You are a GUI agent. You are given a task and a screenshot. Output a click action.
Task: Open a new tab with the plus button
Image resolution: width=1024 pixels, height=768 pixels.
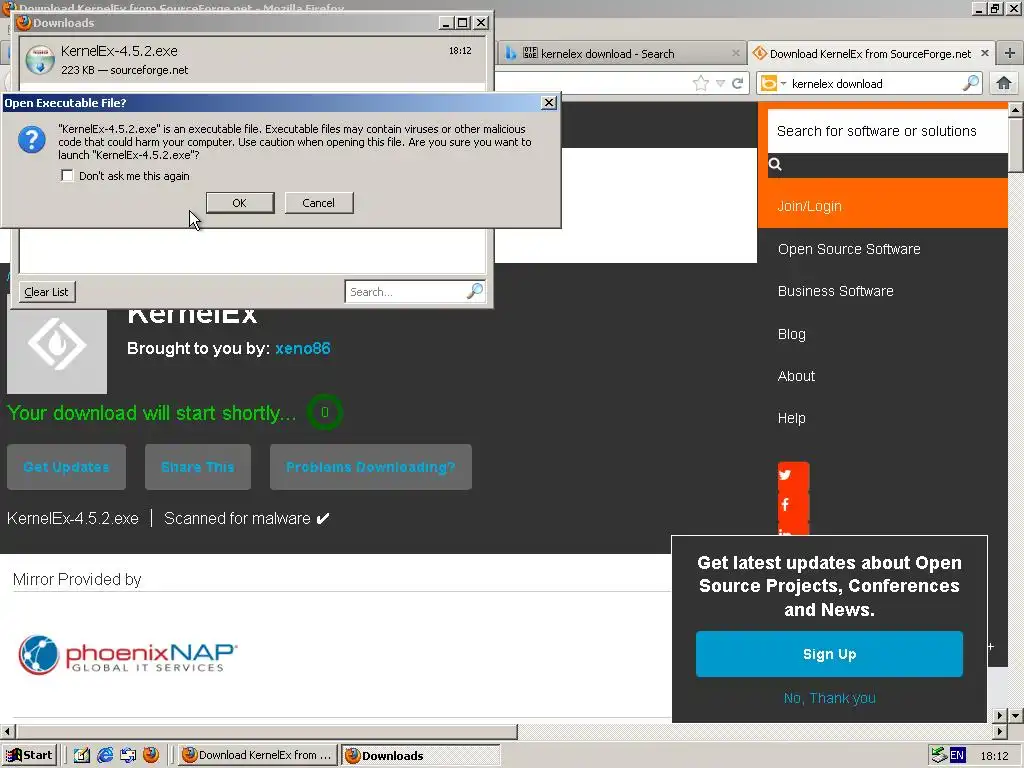click(x=1010, y=53)
